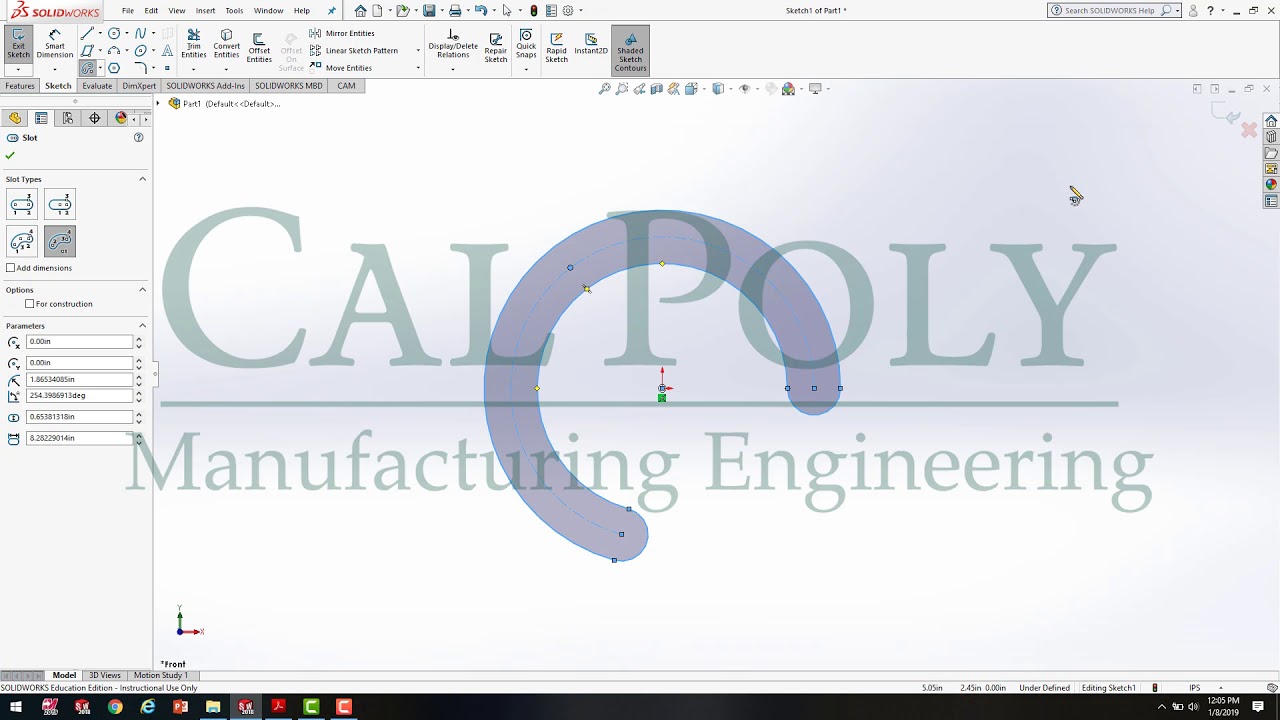The image size is (1280, 720).
Task: Open the Motion Study 1 tab
Action: tap(160, 675)
